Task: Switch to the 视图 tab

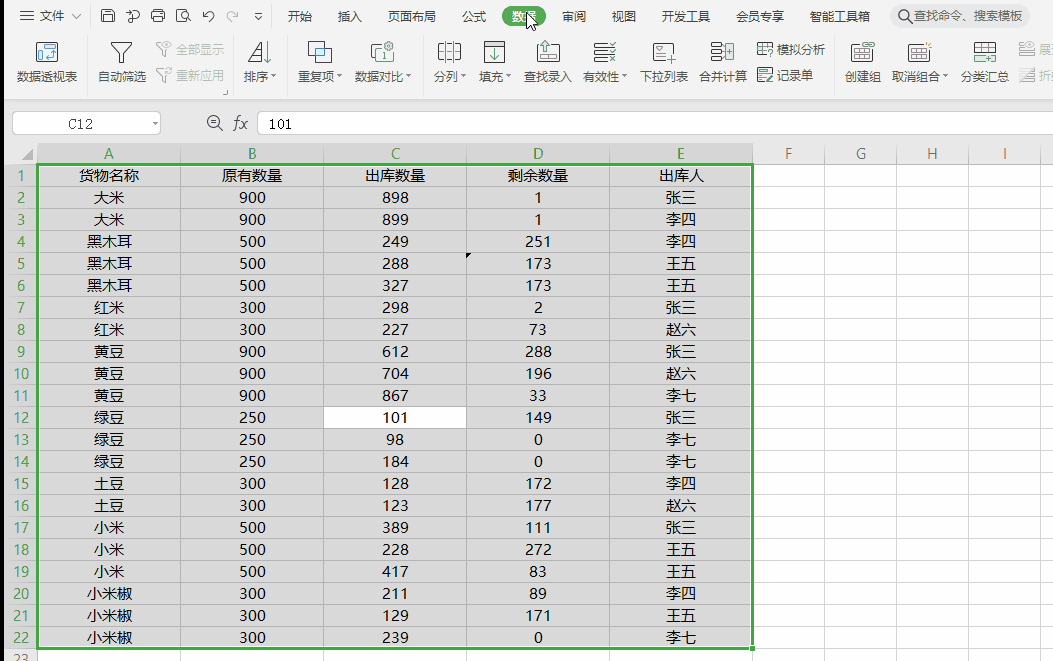Action: click(x=623, y=16)
